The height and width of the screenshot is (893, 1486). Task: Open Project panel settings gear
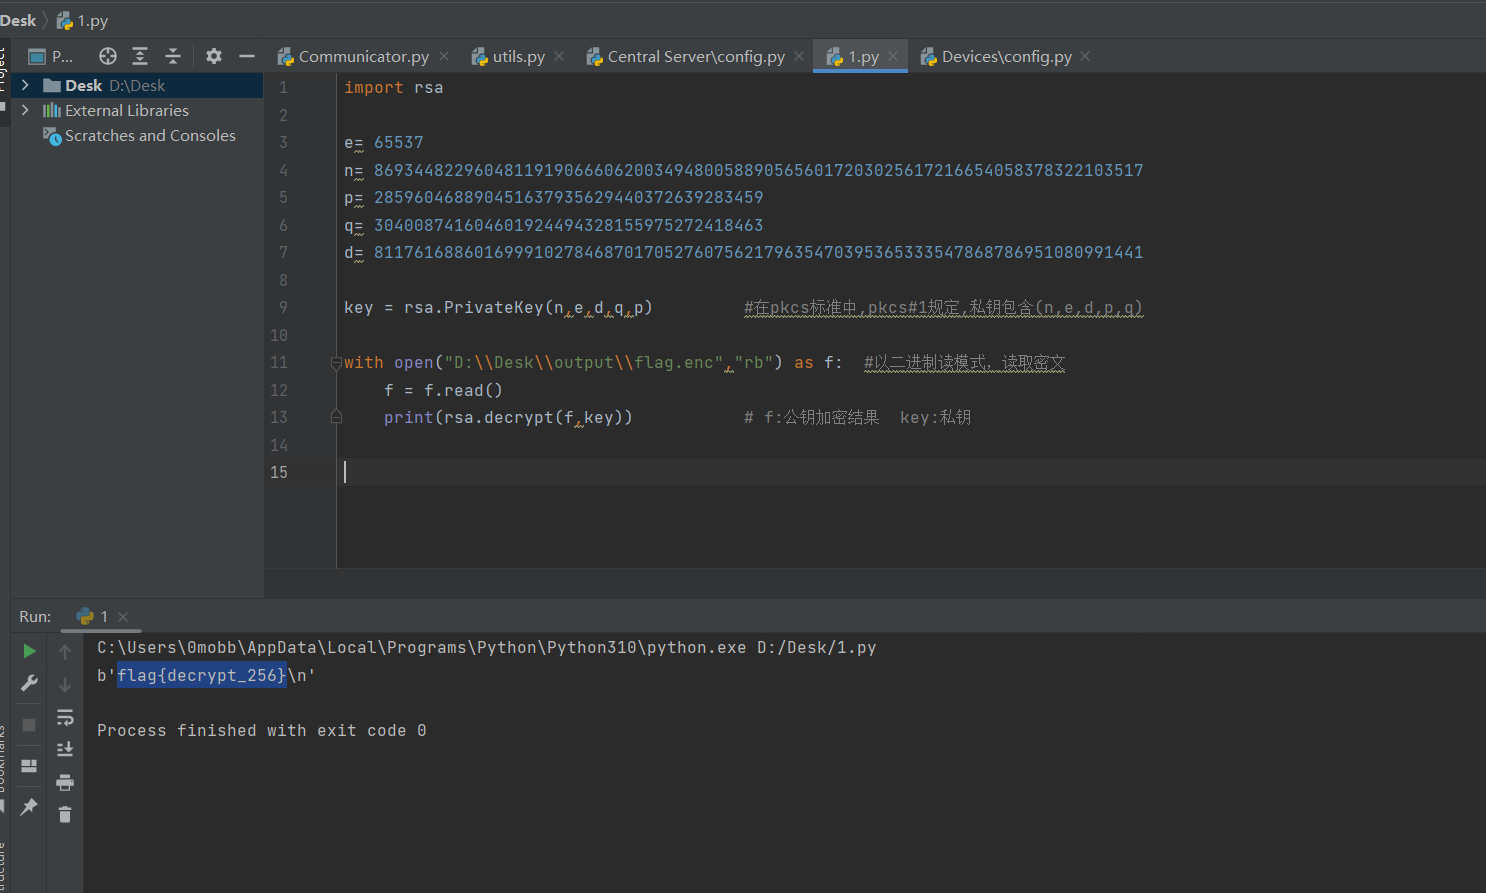(214, 56)
